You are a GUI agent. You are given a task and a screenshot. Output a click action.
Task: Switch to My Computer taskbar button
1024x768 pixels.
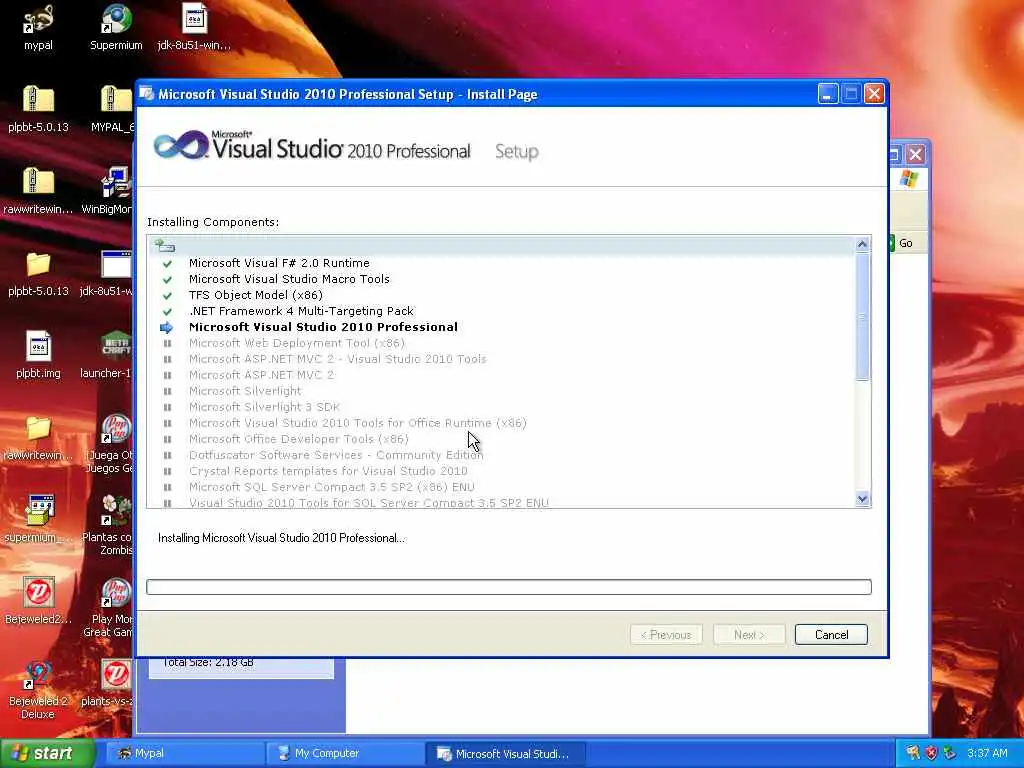345,753
